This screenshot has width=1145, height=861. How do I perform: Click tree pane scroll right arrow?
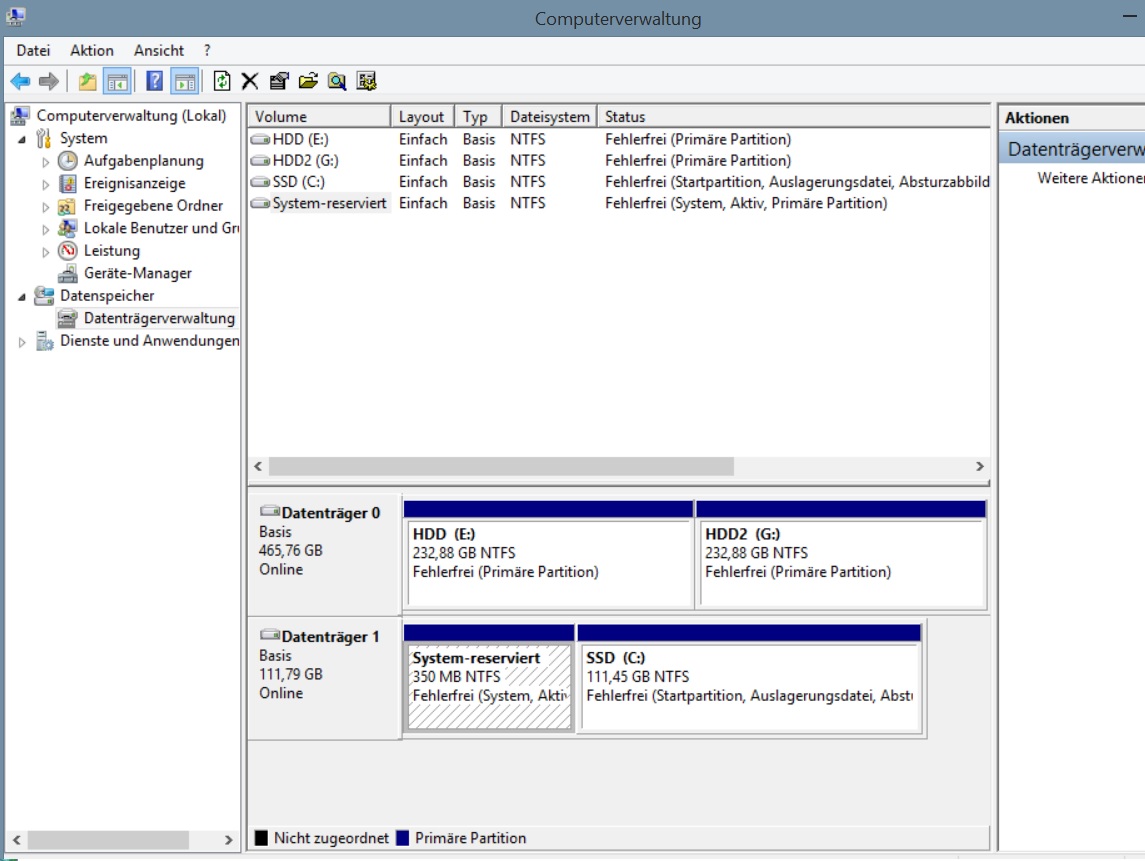coord(229,840)
